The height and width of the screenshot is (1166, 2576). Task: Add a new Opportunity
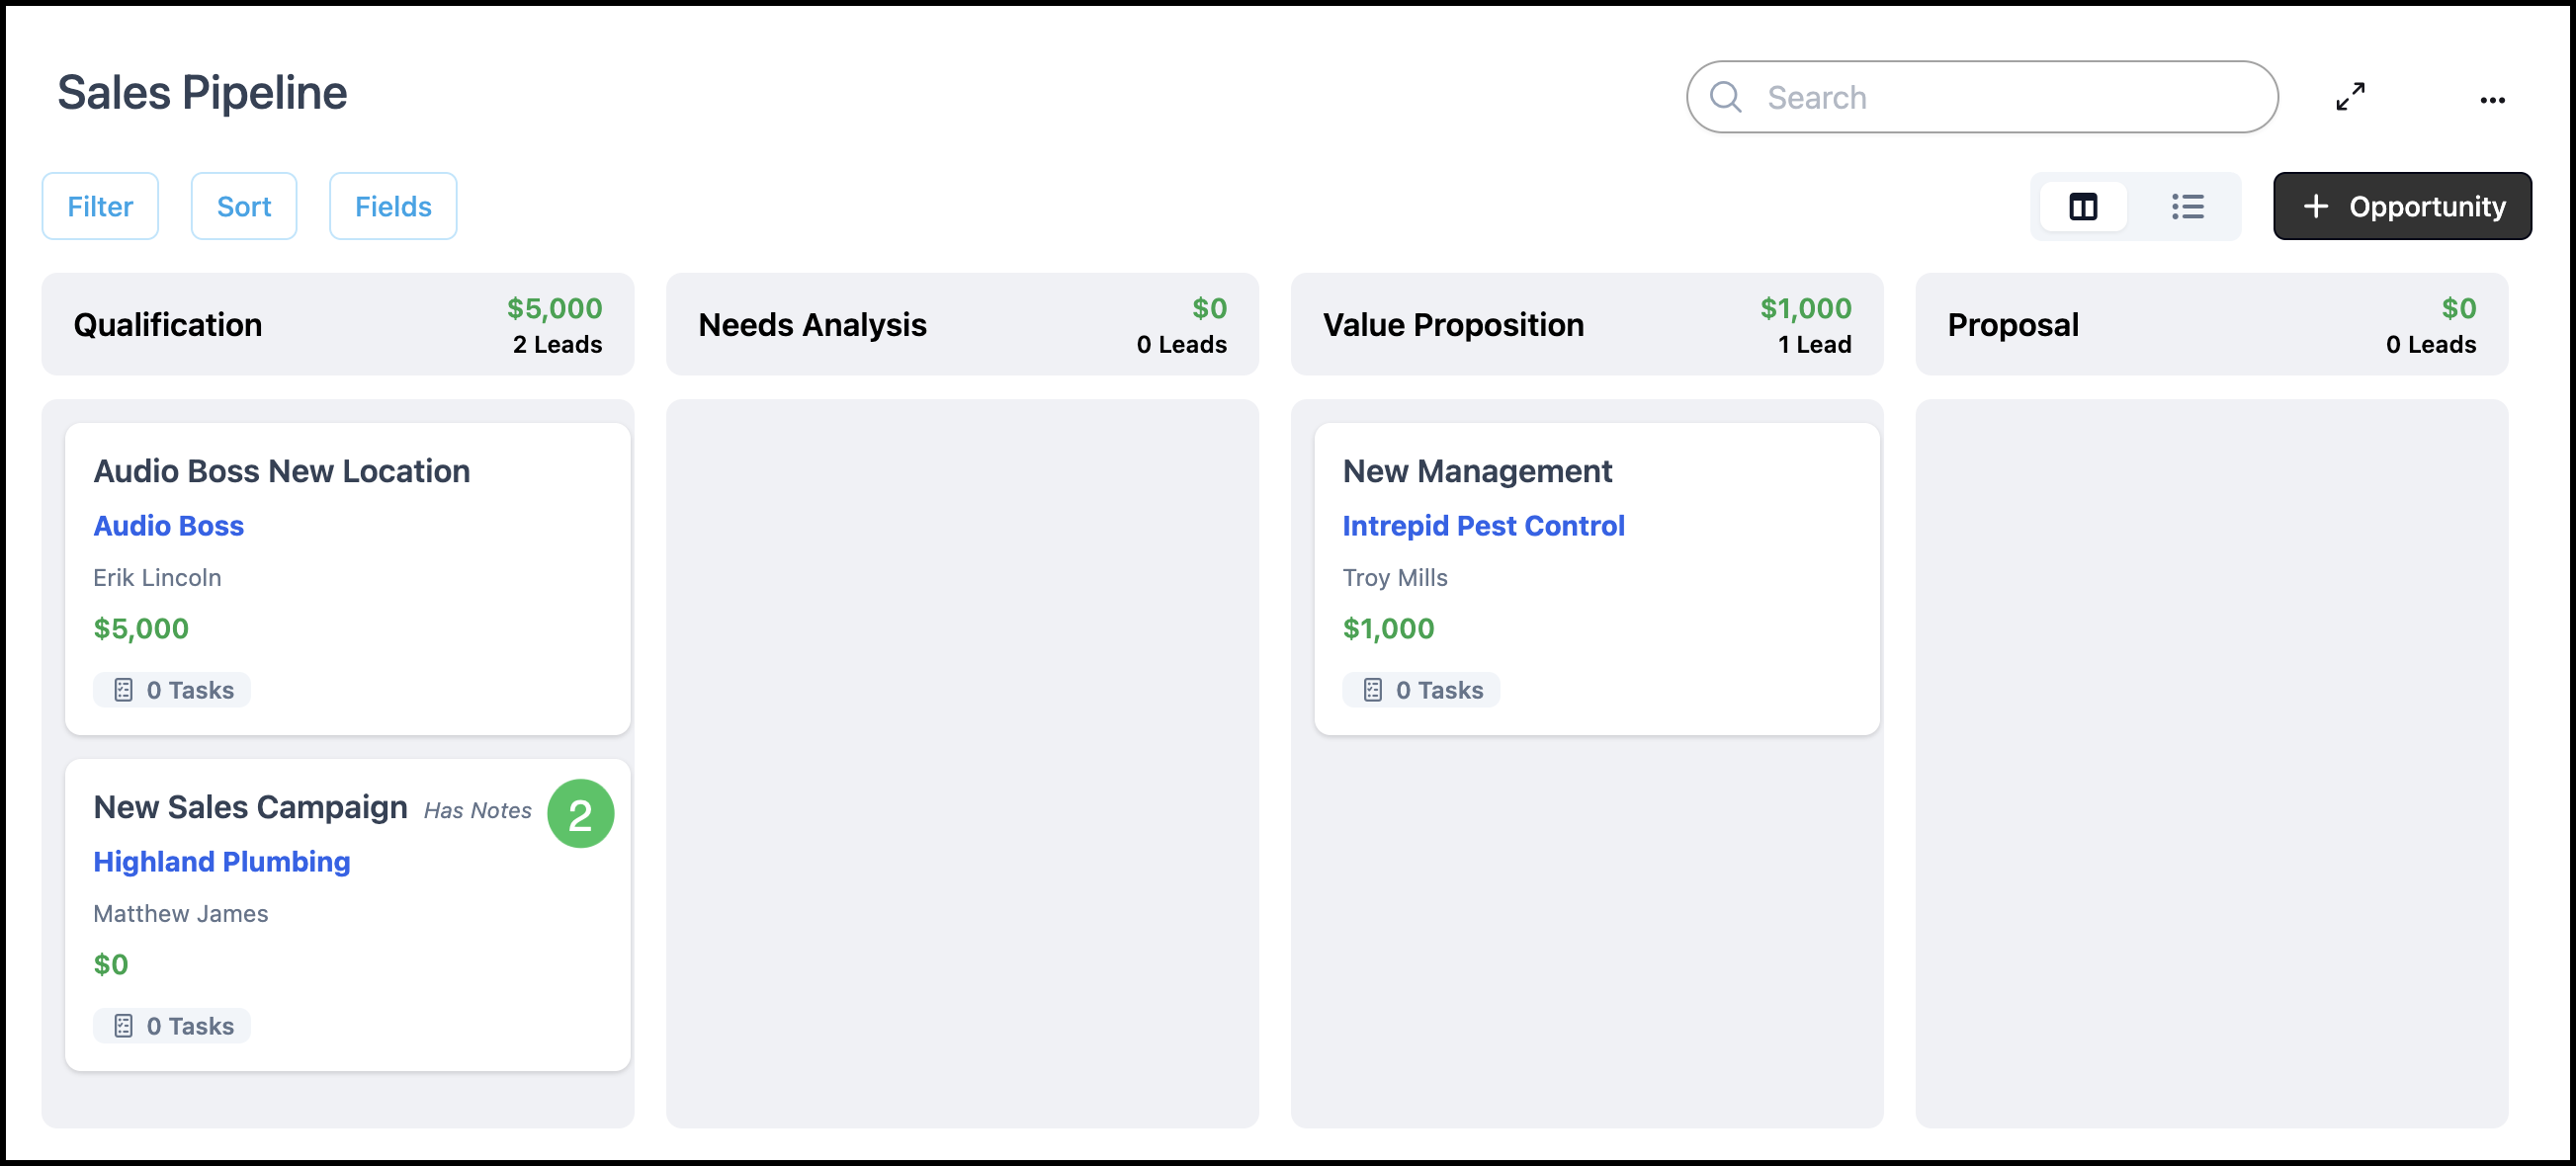2402,207
